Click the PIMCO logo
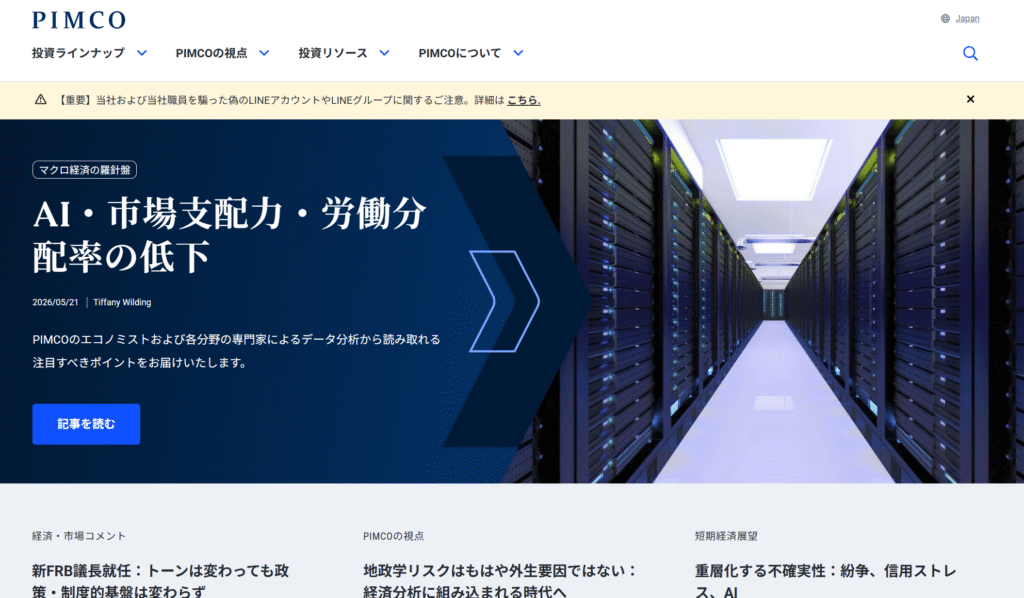The height and width of the screenshot is (598, 1024). pyautogui.click(x=79, y=20)
